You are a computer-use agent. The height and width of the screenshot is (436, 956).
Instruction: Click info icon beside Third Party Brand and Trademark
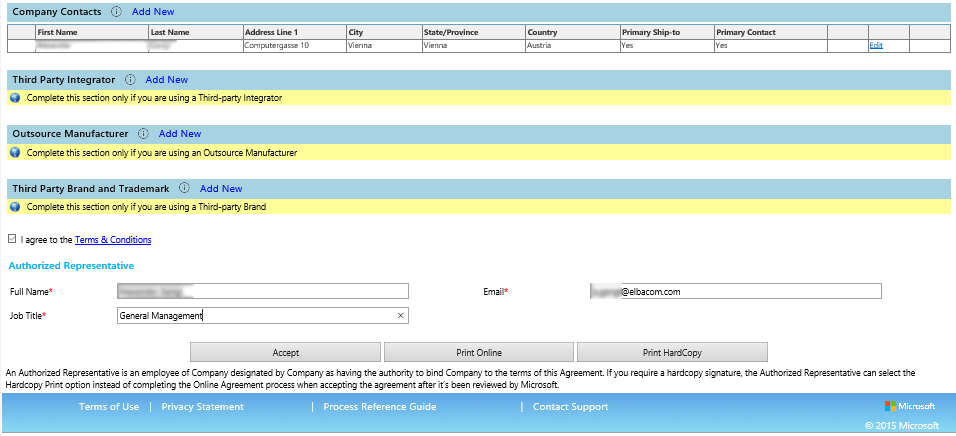click(184, 188)
